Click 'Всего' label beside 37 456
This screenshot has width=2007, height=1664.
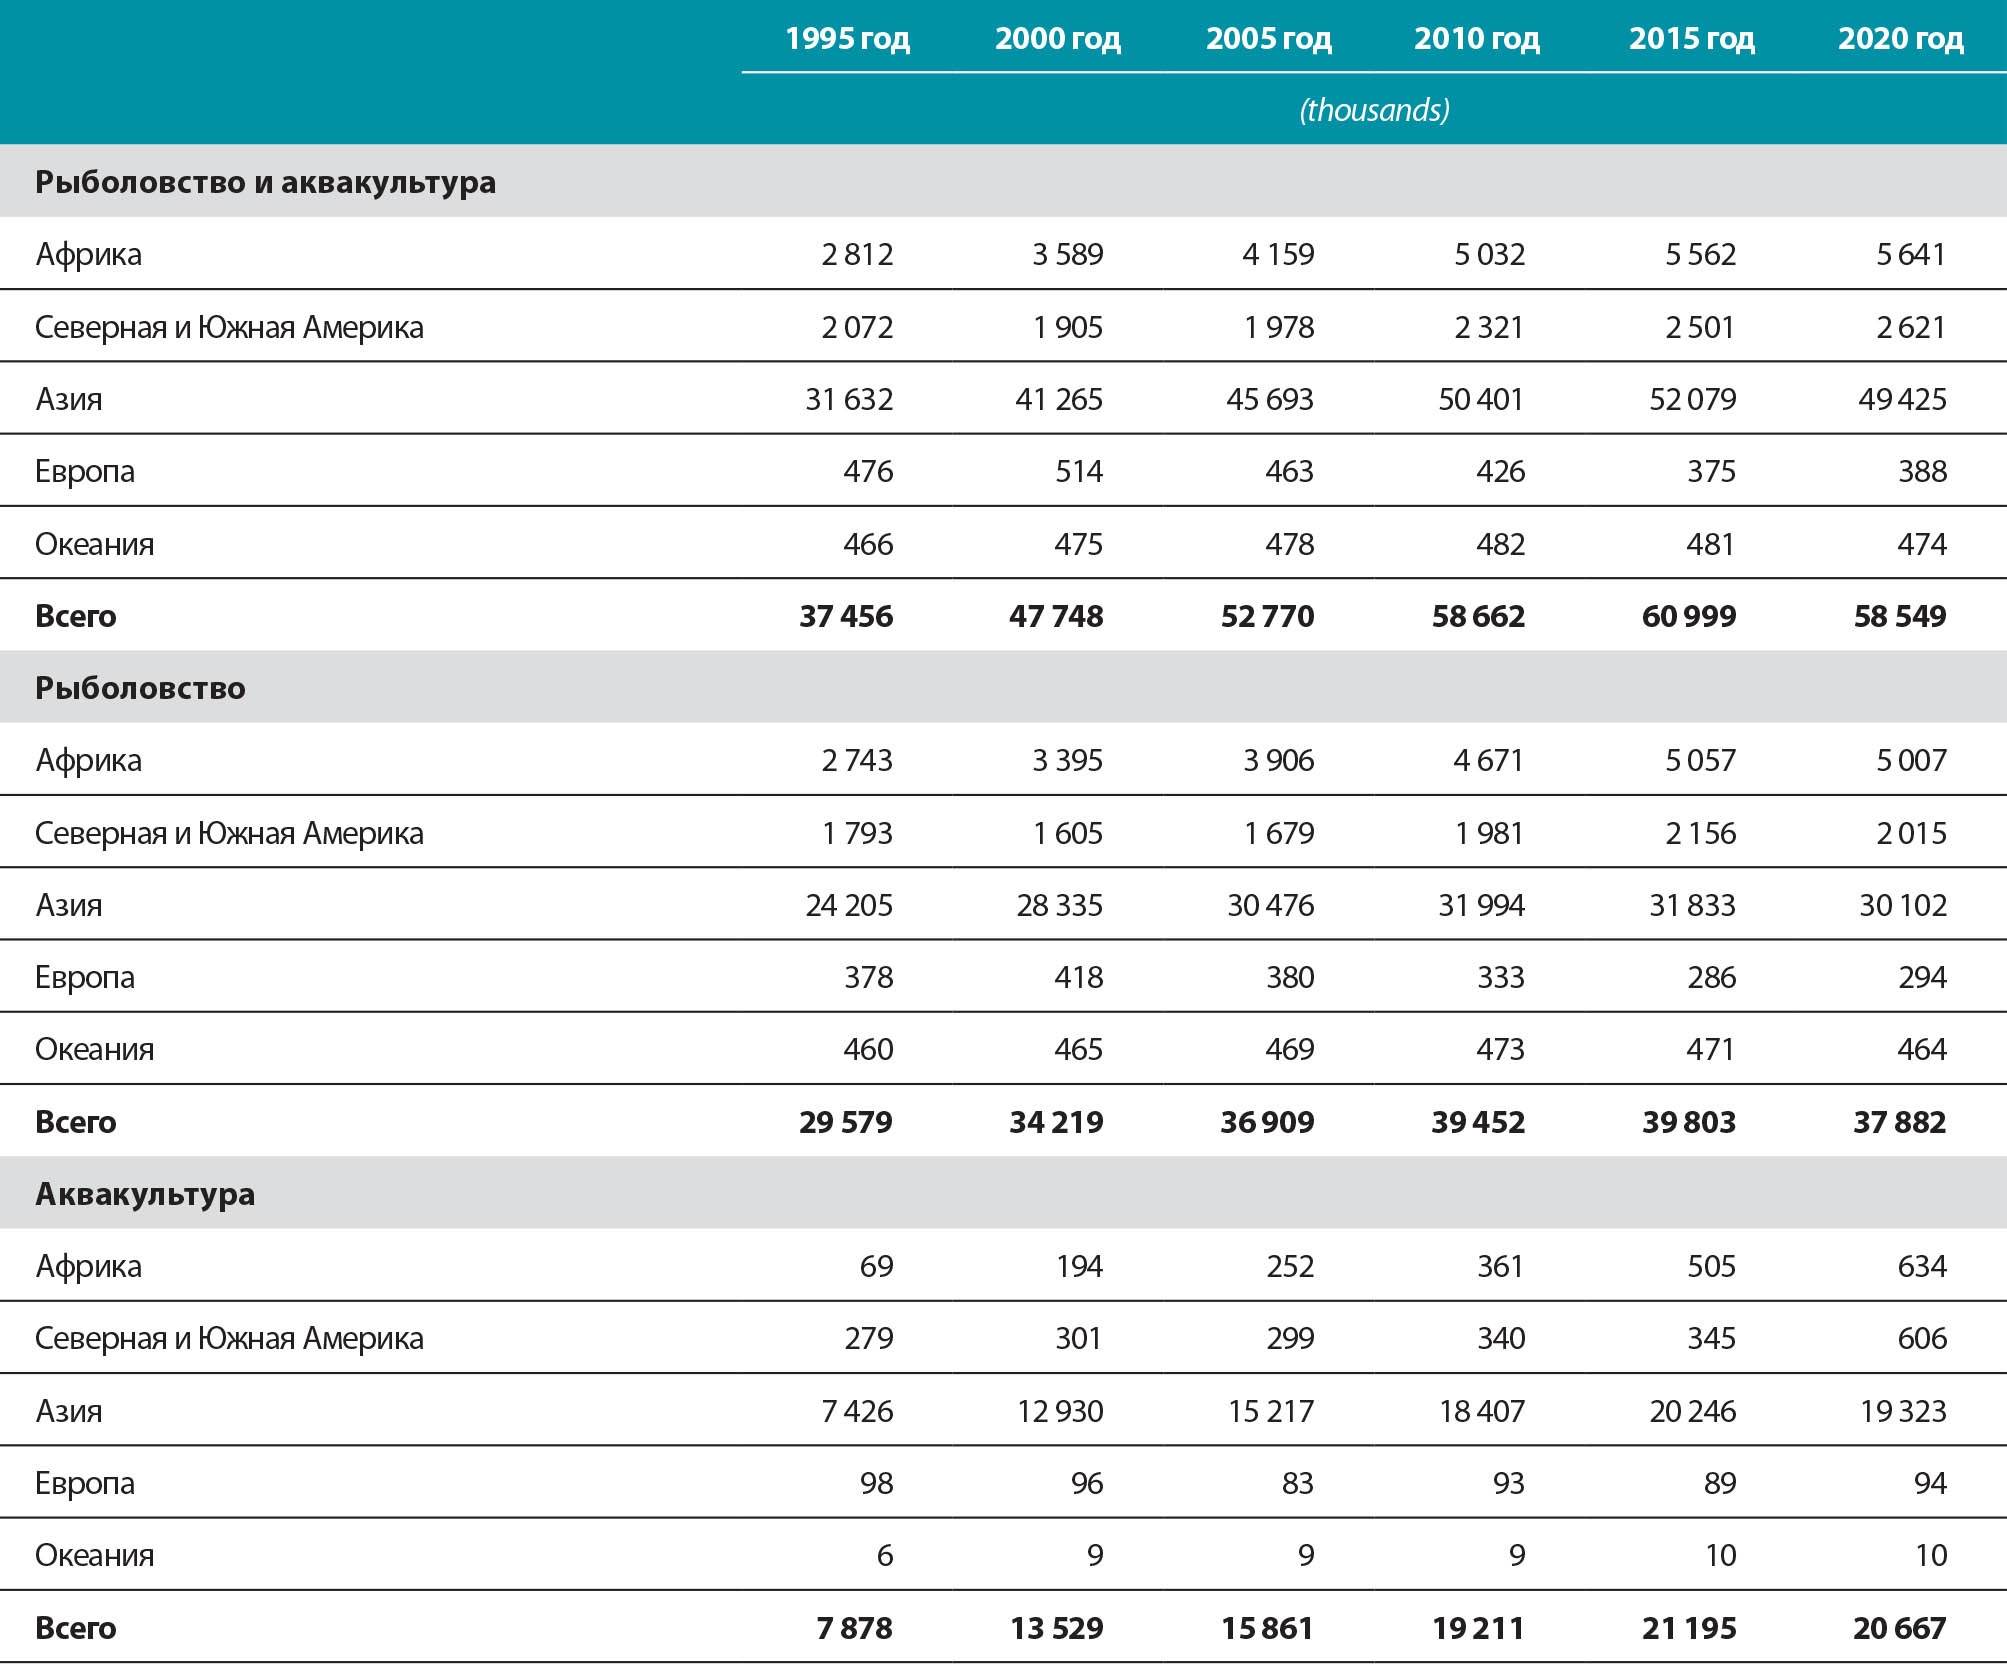(x=75, y=616)
